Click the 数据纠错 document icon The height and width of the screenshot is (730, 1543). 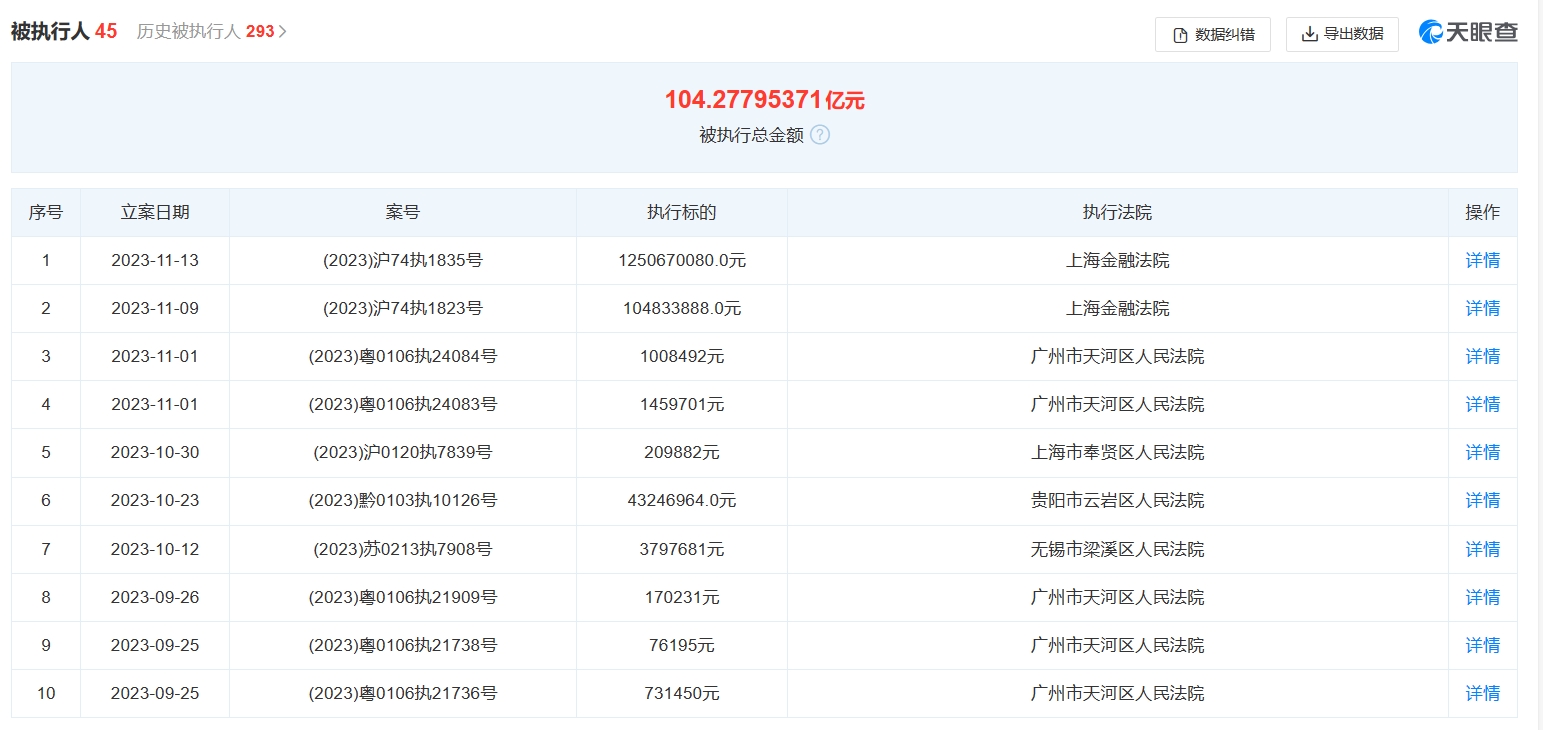coord(1182,33)
